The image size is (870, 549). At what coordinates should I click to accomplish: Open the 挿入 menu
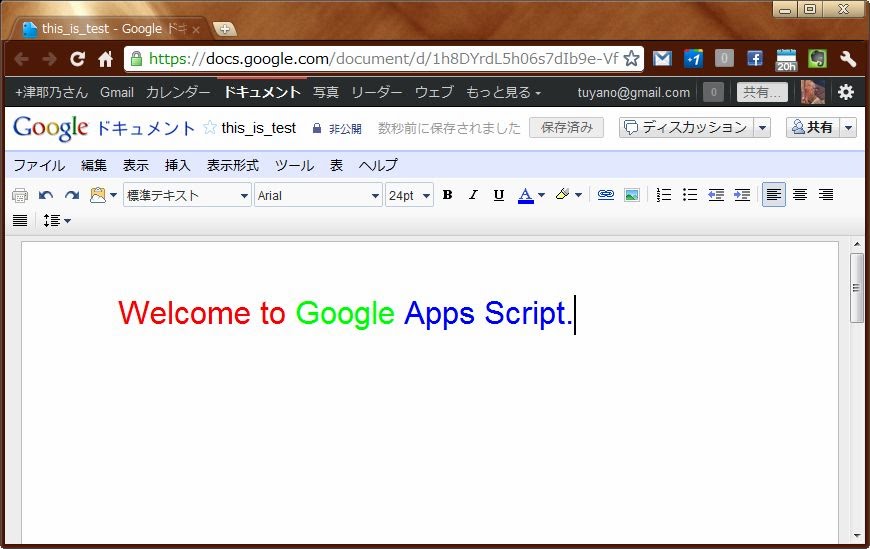(177, 165)
